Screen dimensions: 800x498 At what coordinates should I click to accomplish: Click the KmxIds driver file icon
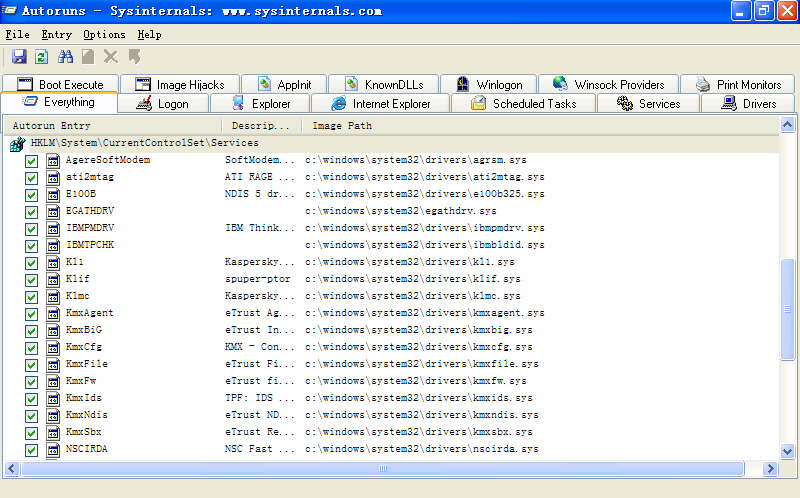coord(53,399)
